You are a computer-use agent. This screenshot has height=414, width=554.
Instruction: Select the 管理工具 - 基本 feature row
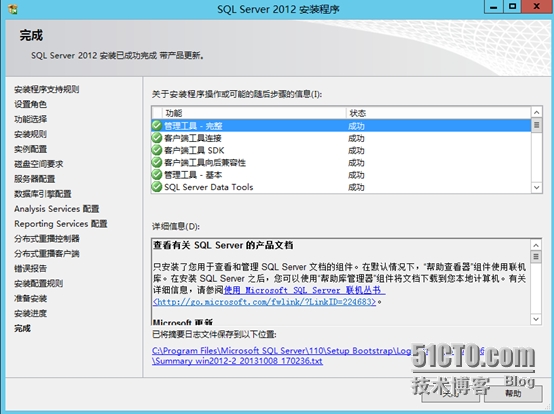(341, 175)
